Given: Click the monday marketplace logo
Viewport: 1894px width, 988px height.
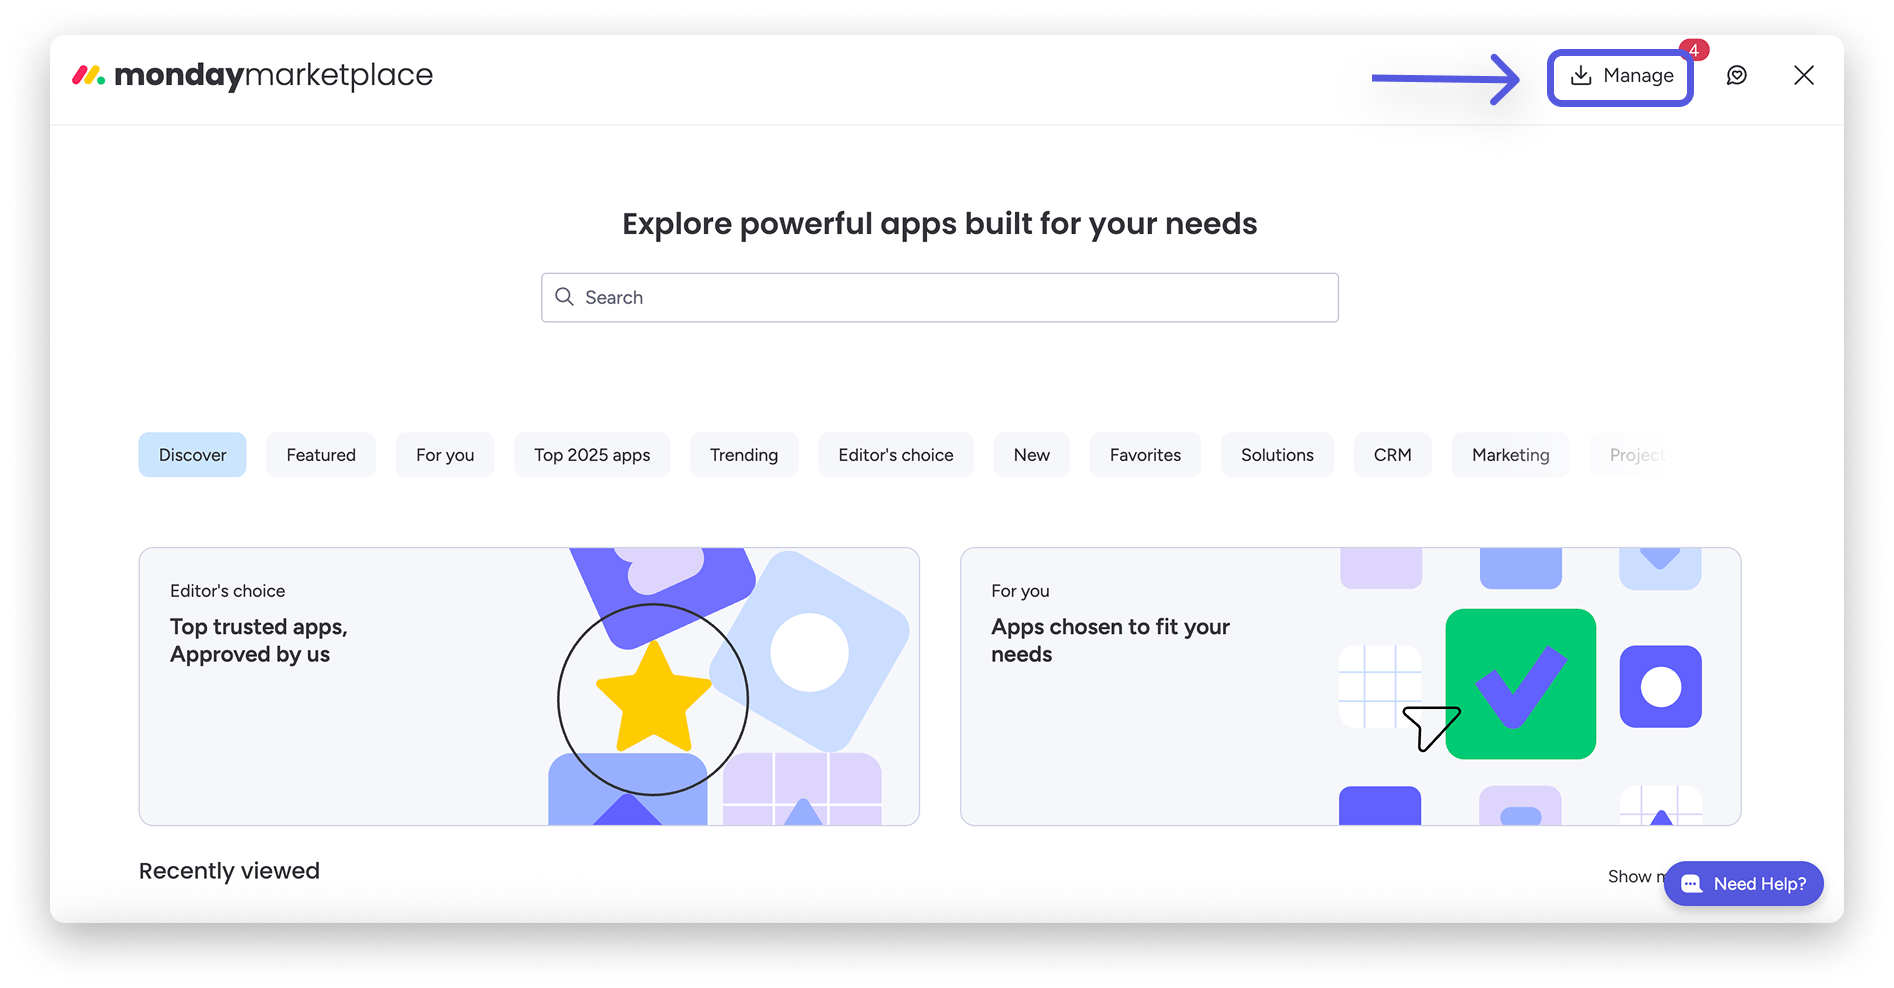Looking at the screenshot, I should [252, 75].
